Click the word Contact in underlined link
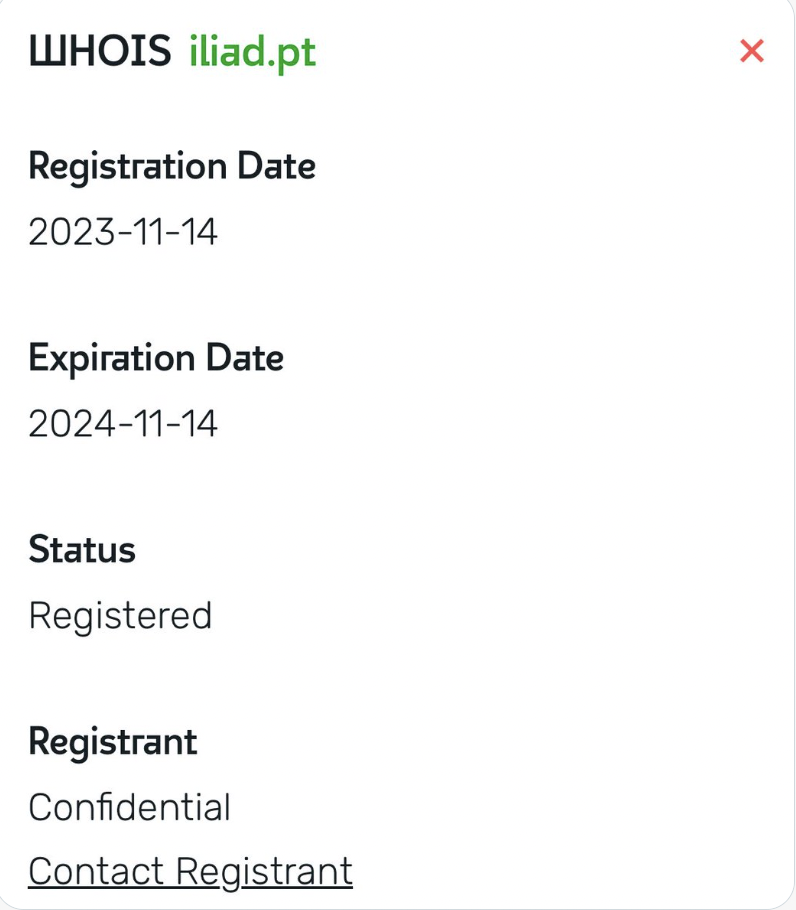This screenshot has width=796, height=910. 97,871
